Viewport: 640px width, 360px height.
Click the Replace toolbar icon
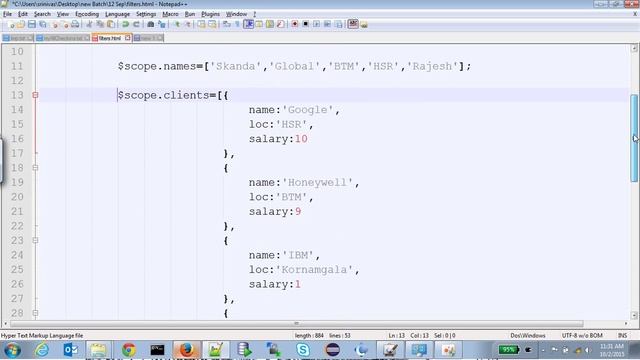click(x=162, y=24)
